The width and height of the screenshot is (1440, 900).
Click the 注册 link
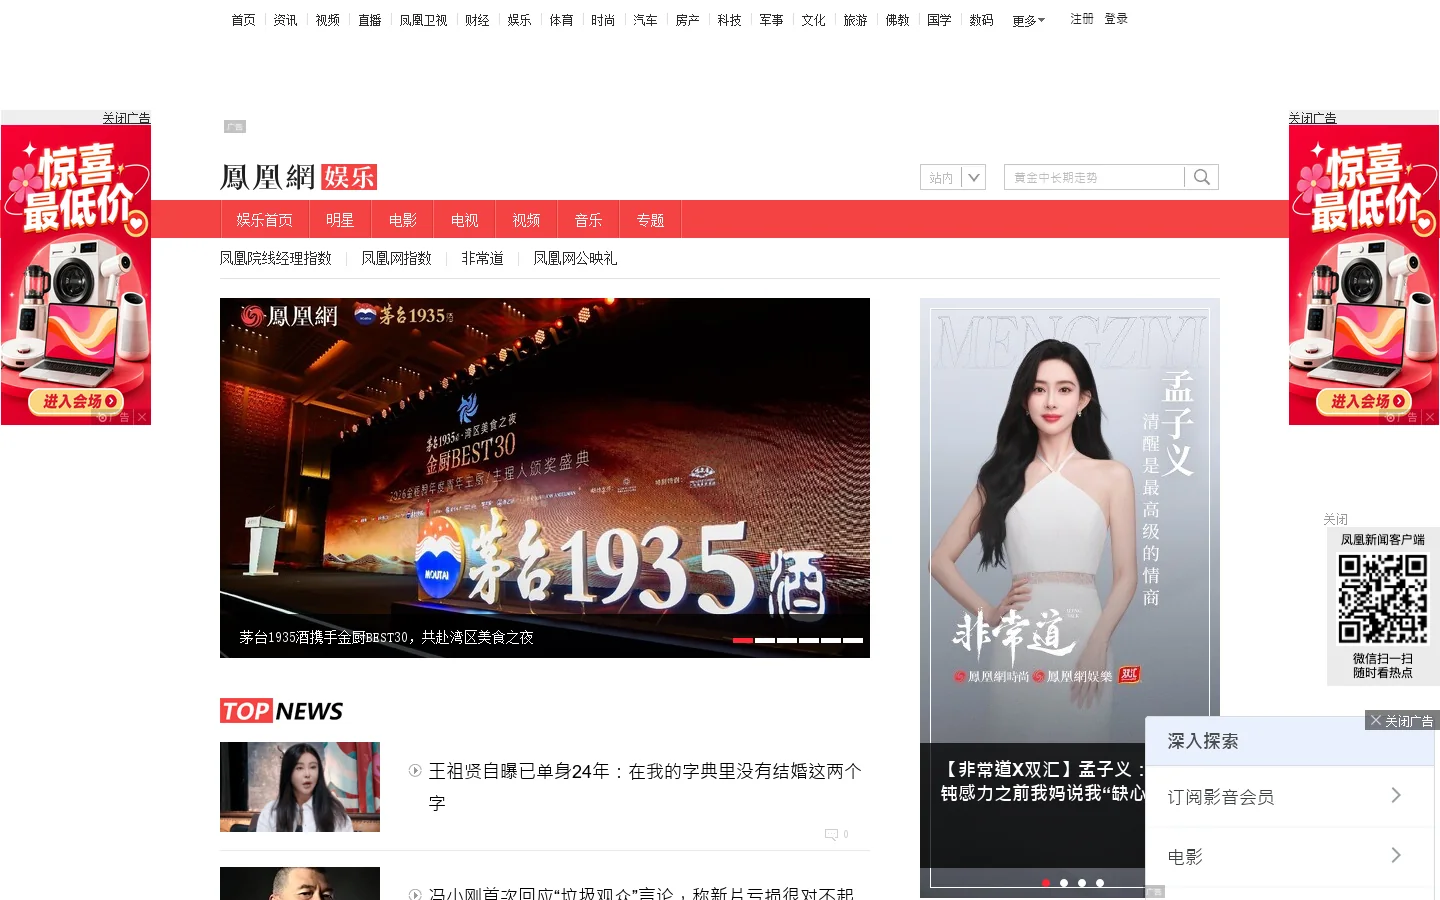[x=1082, y=19]
